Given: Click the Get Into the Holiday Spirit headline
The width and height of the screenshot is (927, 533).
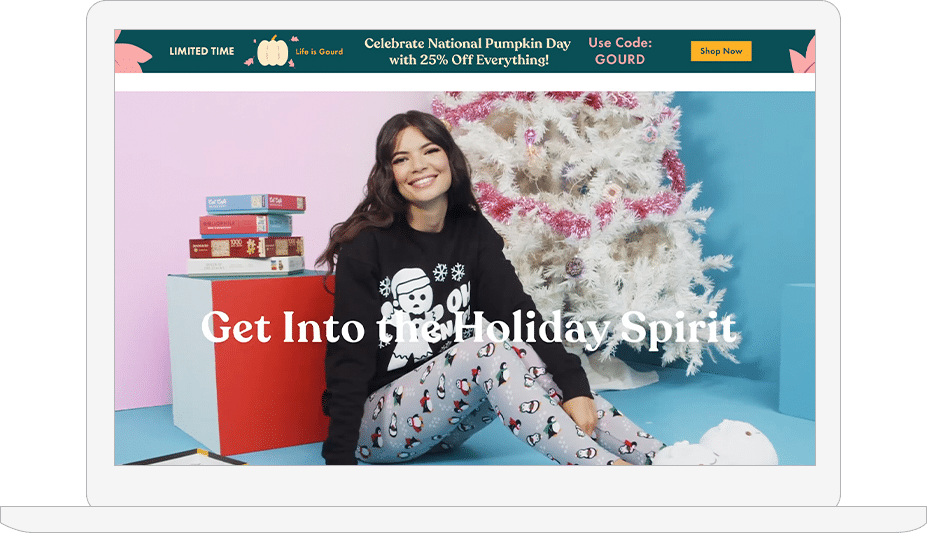Looking at the screenshot, I should (469, 327).
